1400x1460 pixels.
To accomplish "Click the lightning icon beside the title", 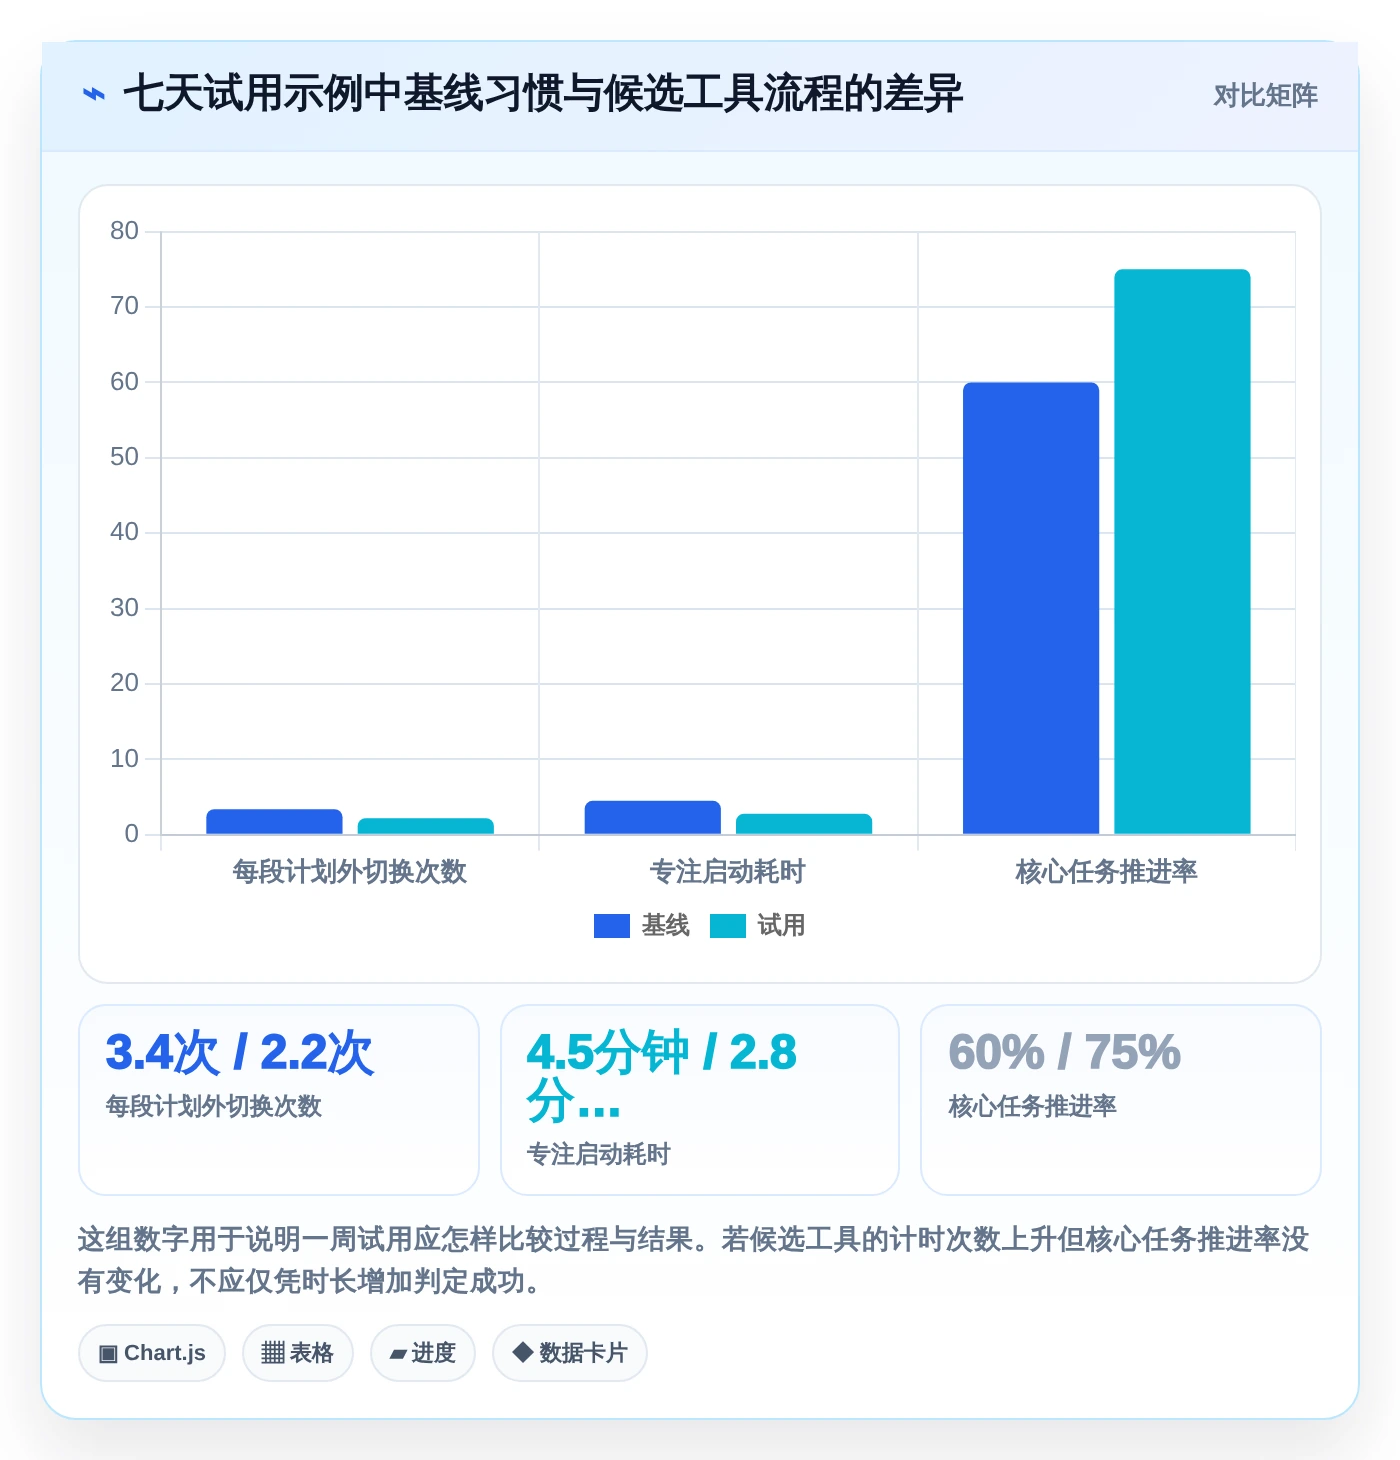I will [x=93, y=95].
